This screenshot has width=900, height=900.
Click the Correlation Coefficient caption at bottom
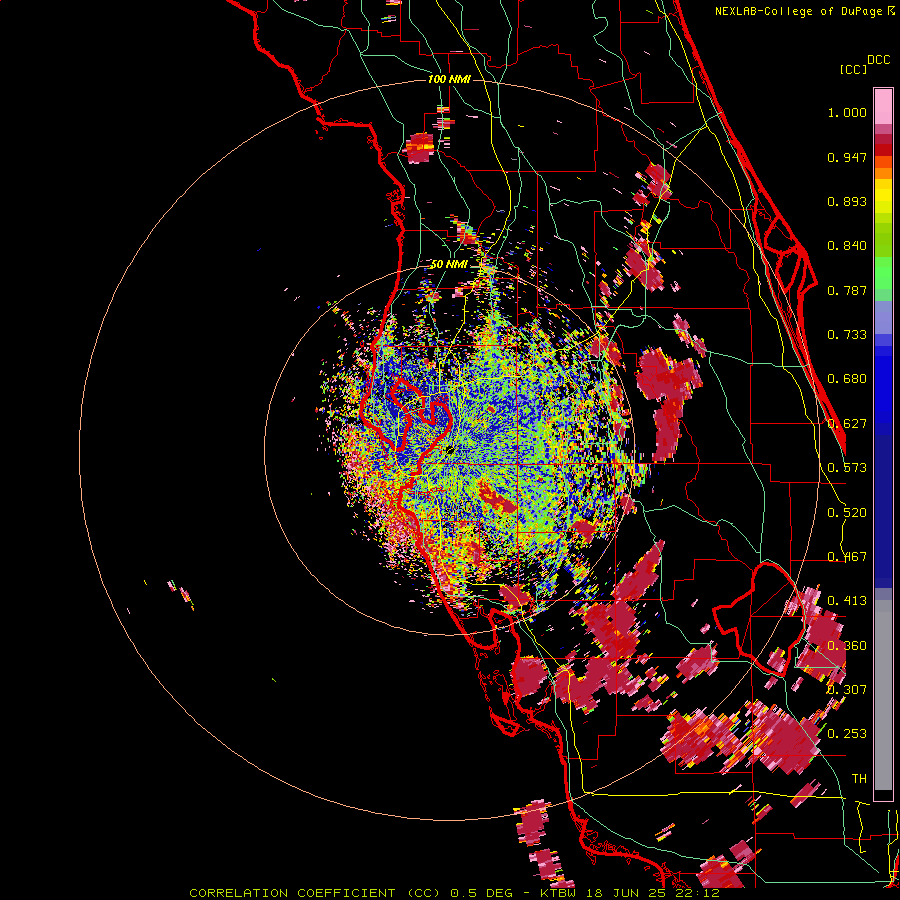tap(454, 893)
